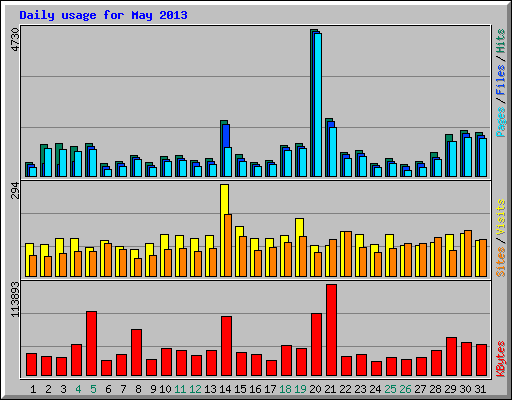Screen dimensions: 512x400
Task: Click day label 10 on the x-axis
Action: pos(165,389)
